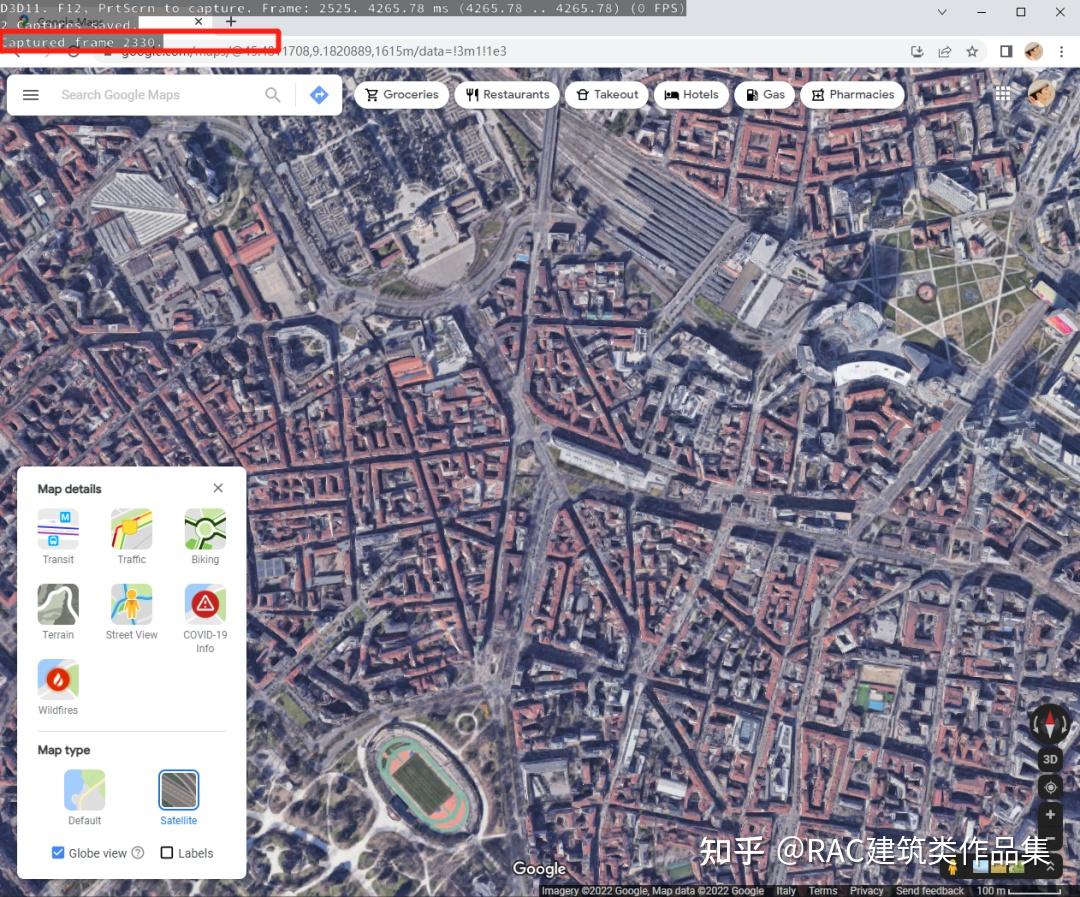Image resolution: width=1080 pixels, height=897 pixels.
Task: Open Directions with the blue arrow icon
Action: pyautogui.click(x=319, y=94)
